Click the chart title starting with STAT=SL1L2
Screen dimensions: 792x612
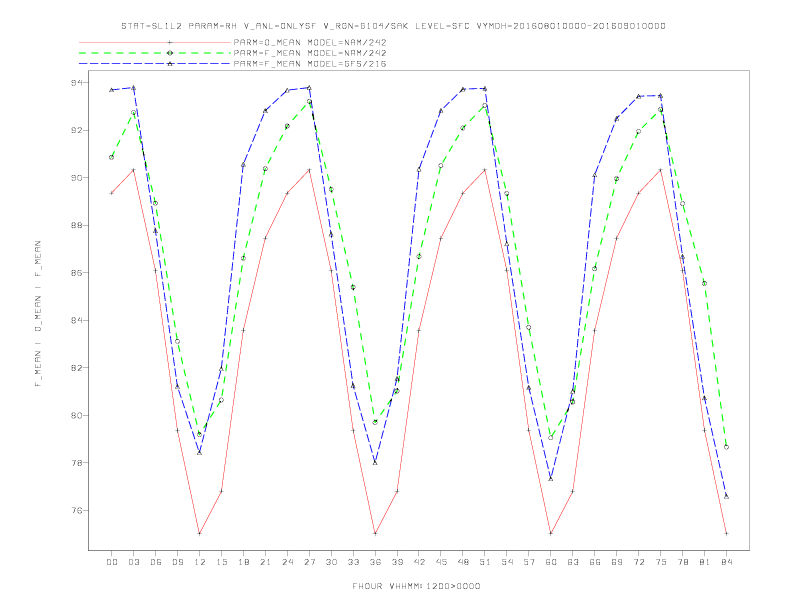[393, 26]
